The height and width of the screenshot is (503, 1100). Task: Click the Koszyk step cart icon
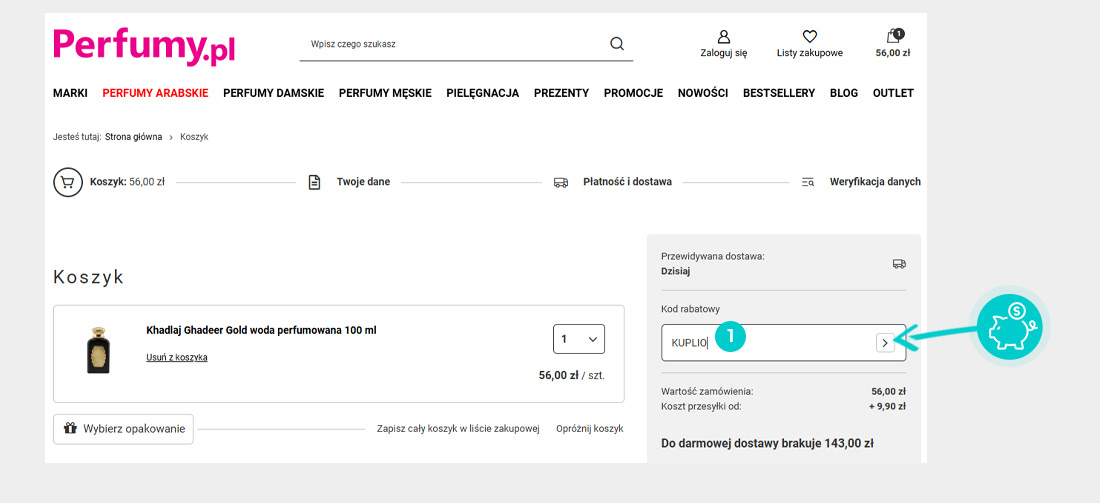tap(68, 182)
